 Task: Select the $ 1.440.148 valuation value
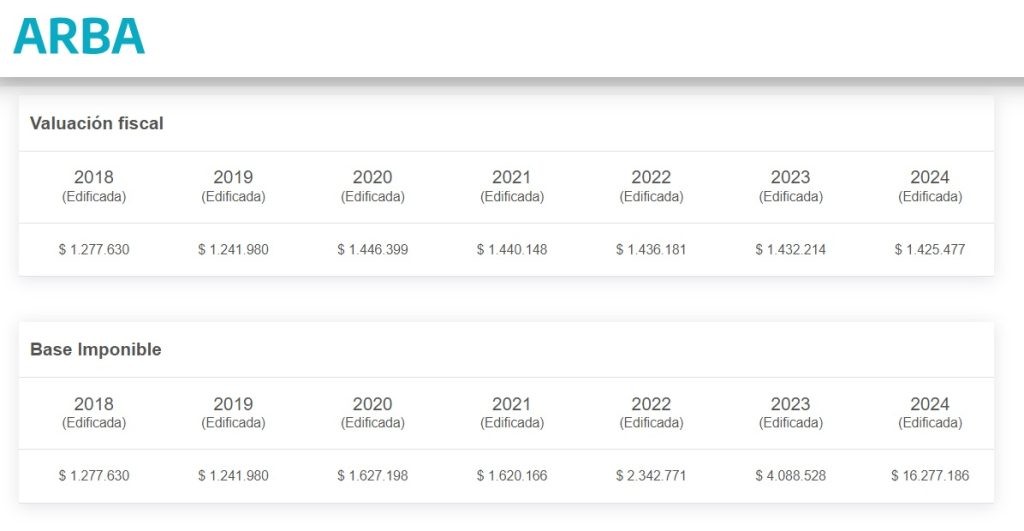pyautogui.click(x=512, y=249)
